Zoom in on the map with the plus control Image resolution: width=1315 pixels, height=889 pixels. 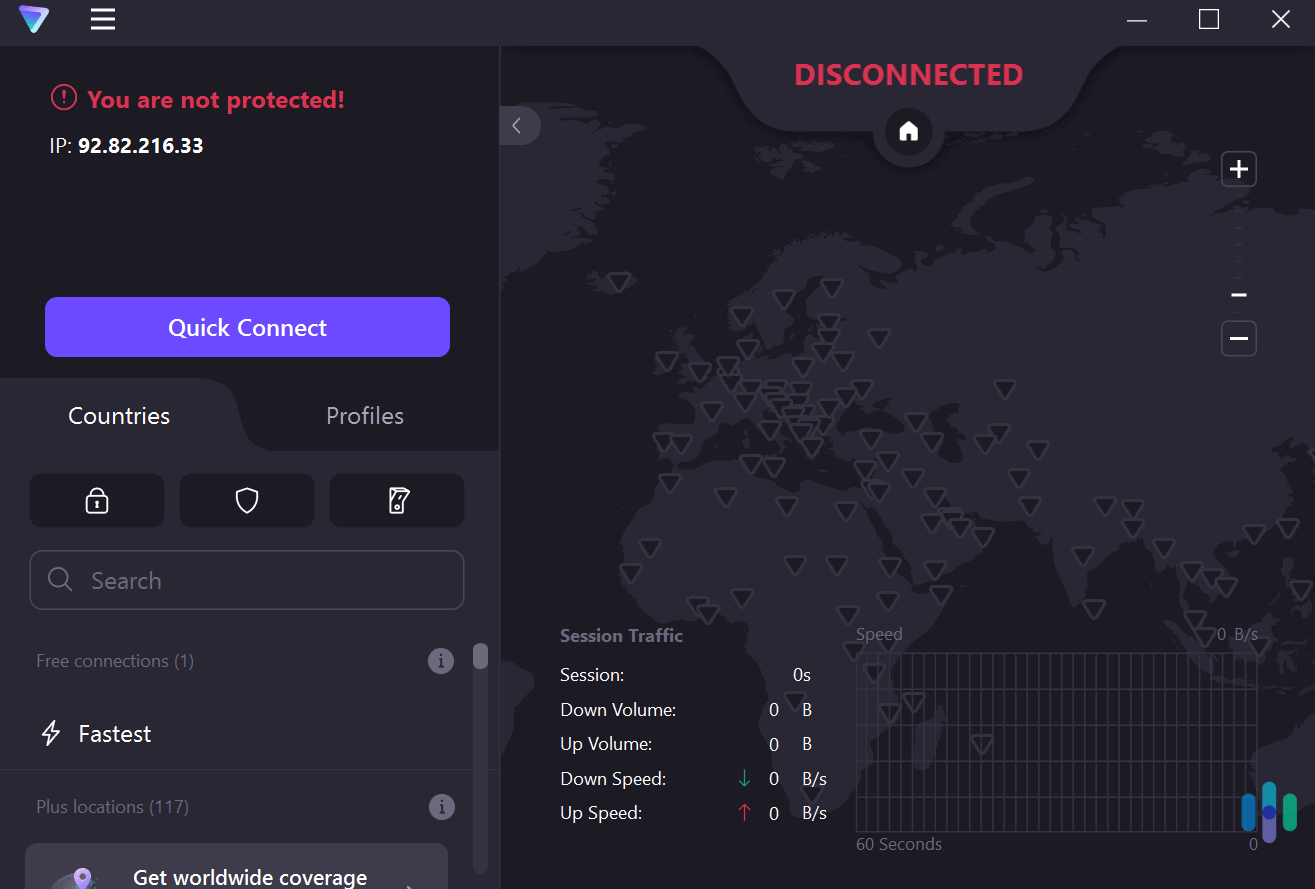pos(1238,168)
